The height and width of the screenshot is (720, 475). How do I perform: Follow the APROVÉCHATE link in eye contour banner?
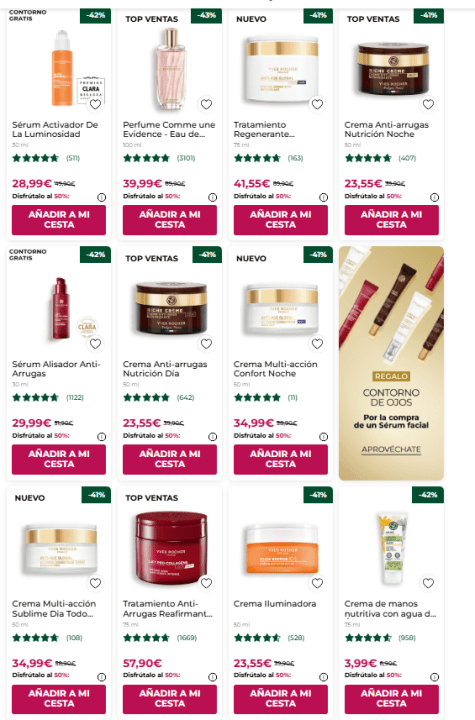click(391, 450)
